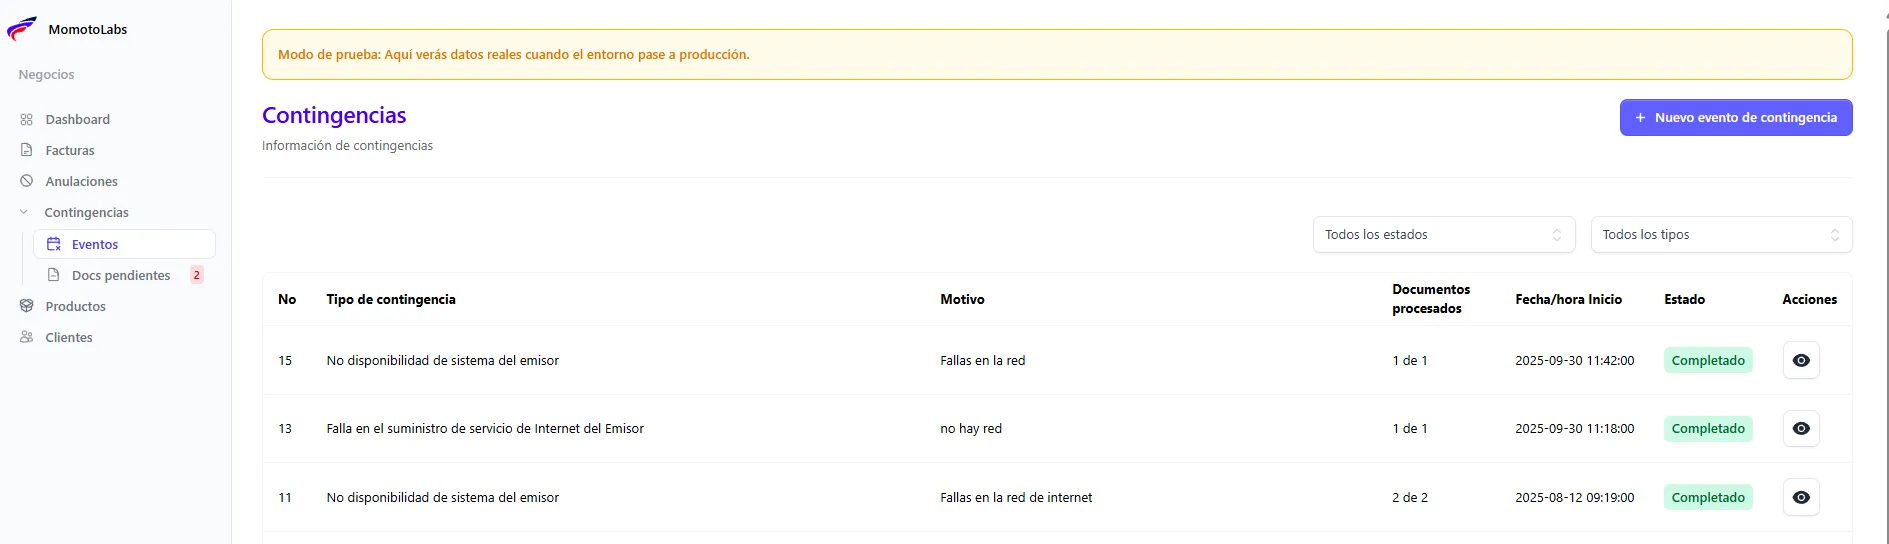This screenshot has width=1889, height=544.
Task: Click the Docs pendientes file icon
Action: click(x=54, y=275)
